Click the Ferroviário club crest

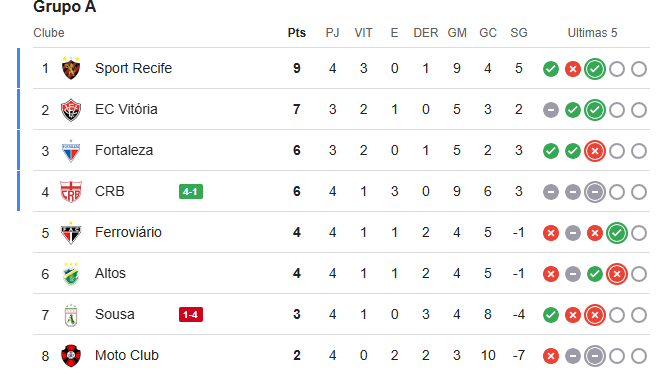71,232
